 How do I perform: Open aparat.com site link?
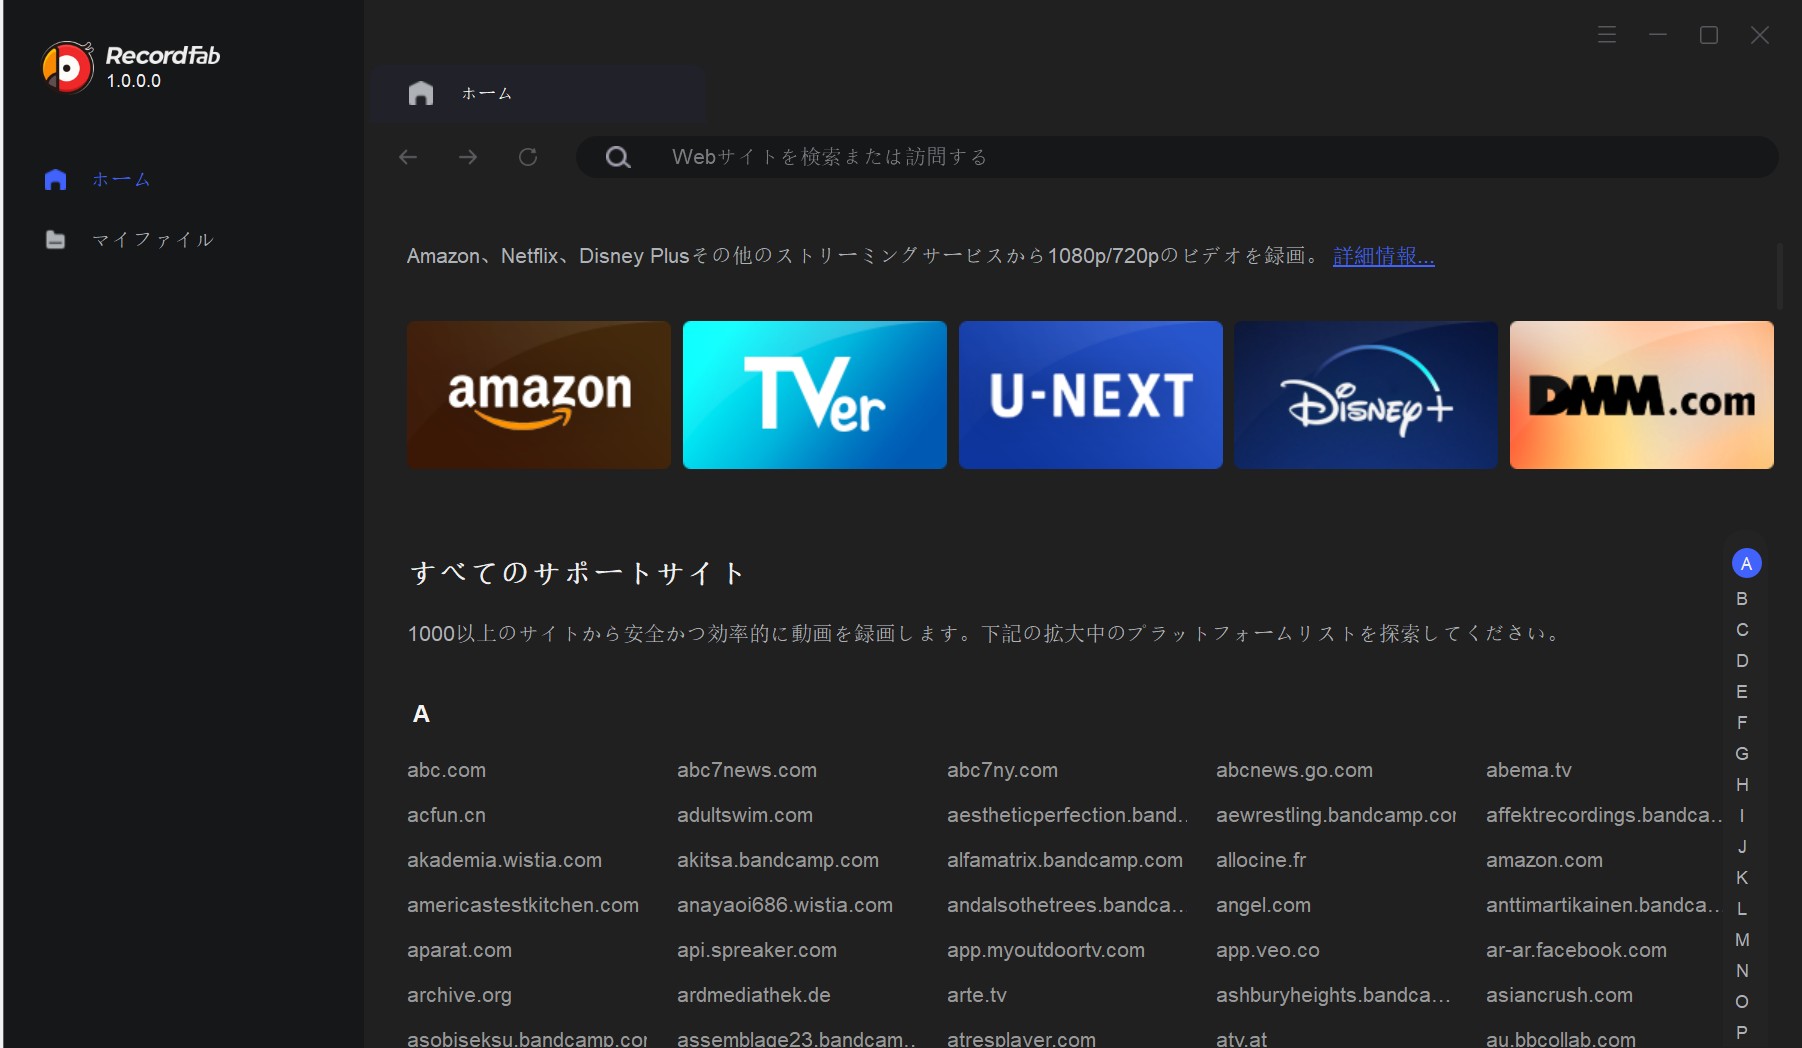[x=459, y=950]
